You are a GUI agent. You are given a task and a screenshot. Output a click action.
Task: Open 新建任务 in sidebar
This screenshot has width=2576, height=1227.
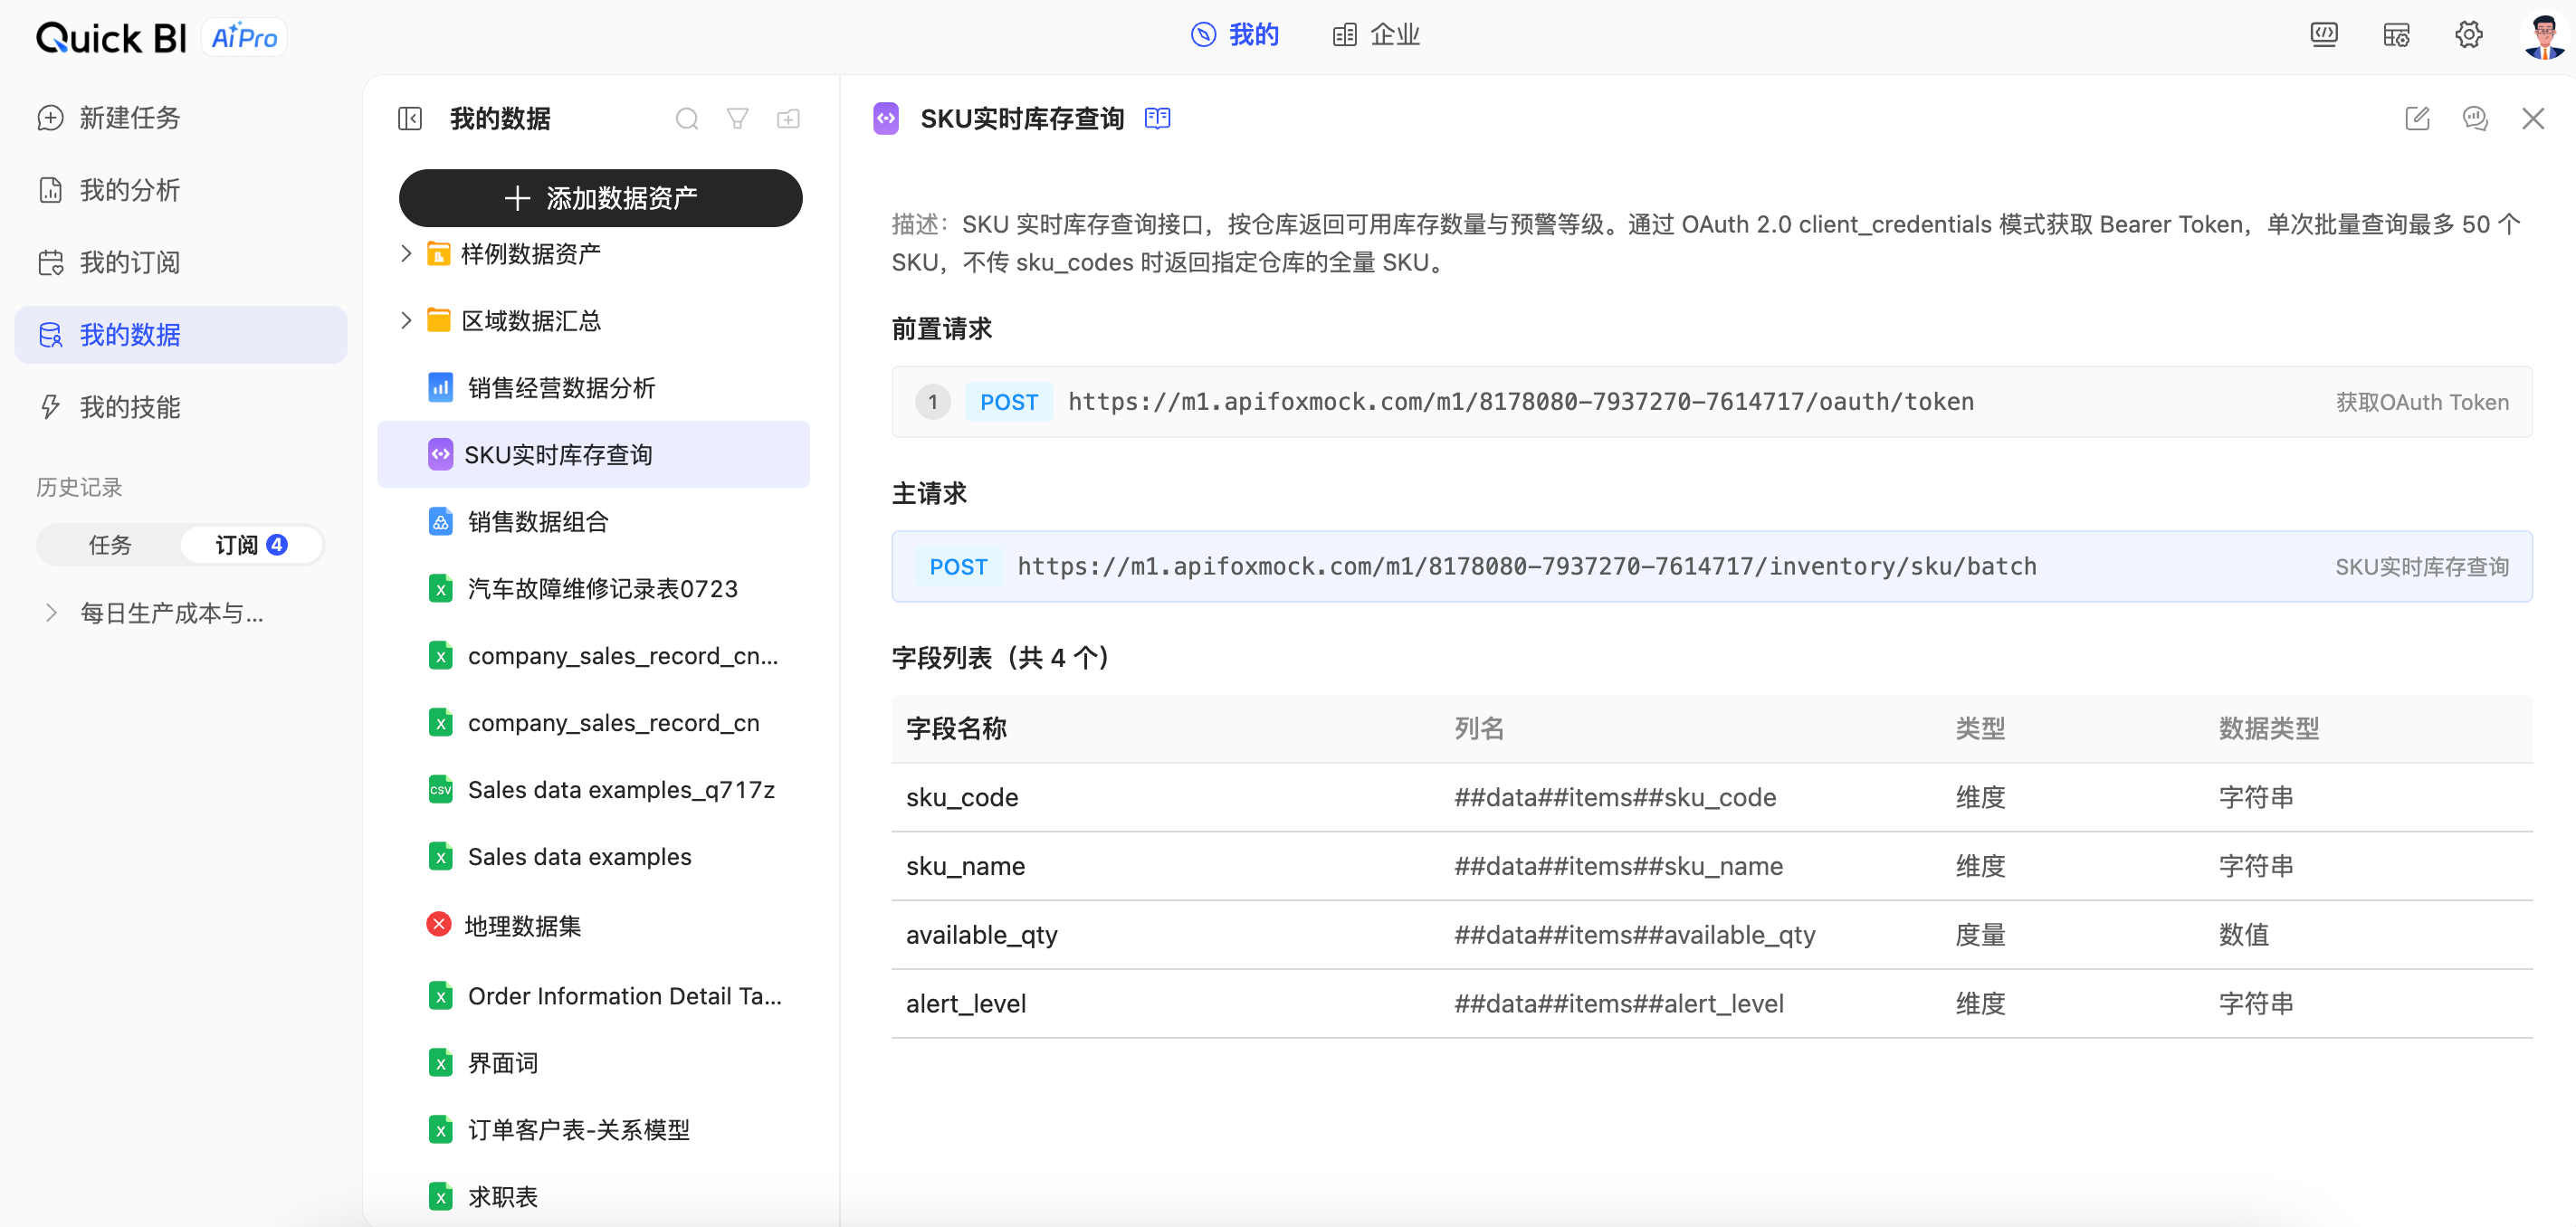click(181, 118)
